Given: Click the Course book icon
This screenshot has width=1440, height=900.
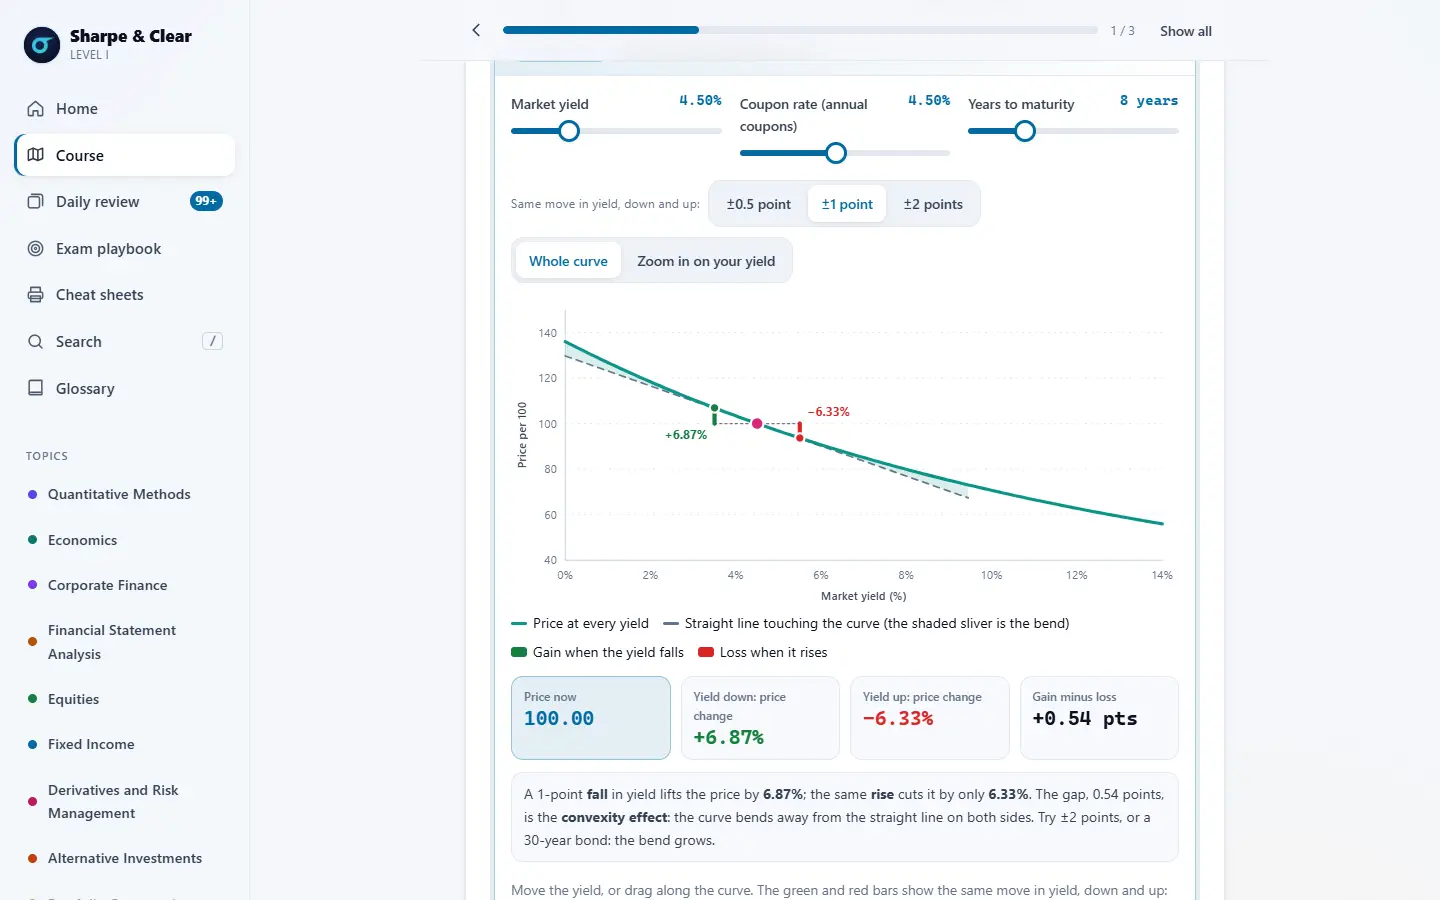Looking at the screenshot, I should click(x=36, y=155).
